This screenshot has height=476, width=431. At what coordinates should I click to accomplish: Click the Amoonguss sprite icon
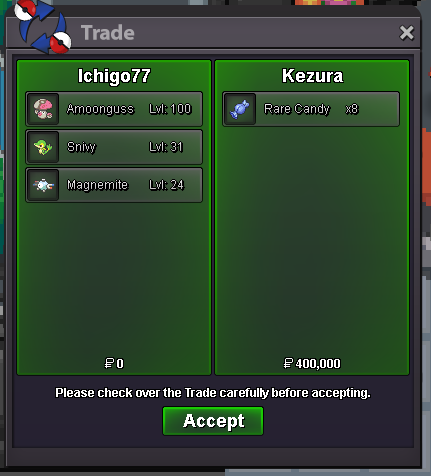[43, 109]
